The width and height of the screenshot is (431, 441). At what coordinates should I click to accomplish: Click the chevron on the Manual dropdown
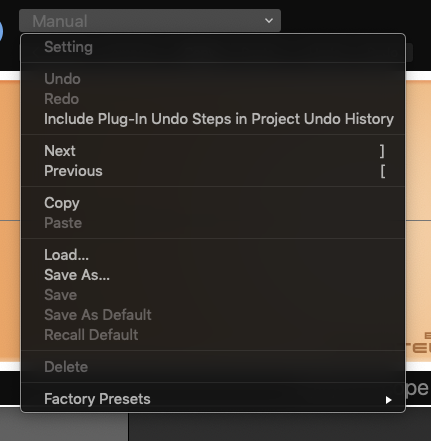(269, 21)
